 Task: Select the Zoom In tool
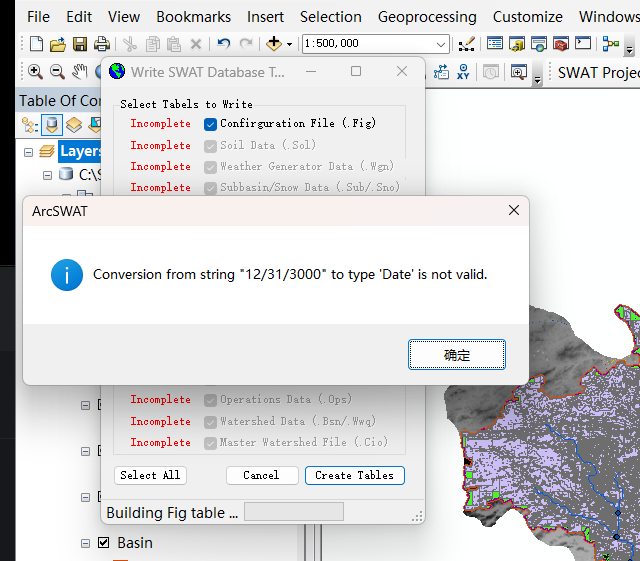pos(36,72)
